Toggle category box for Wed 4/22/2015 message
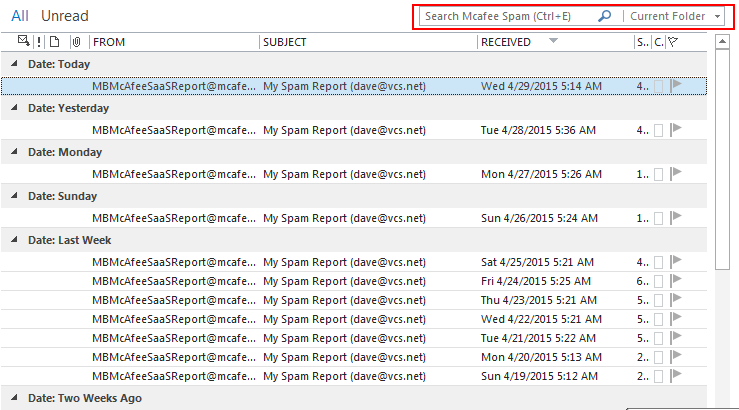Screen dimensions: 739x410 (659, 320)
